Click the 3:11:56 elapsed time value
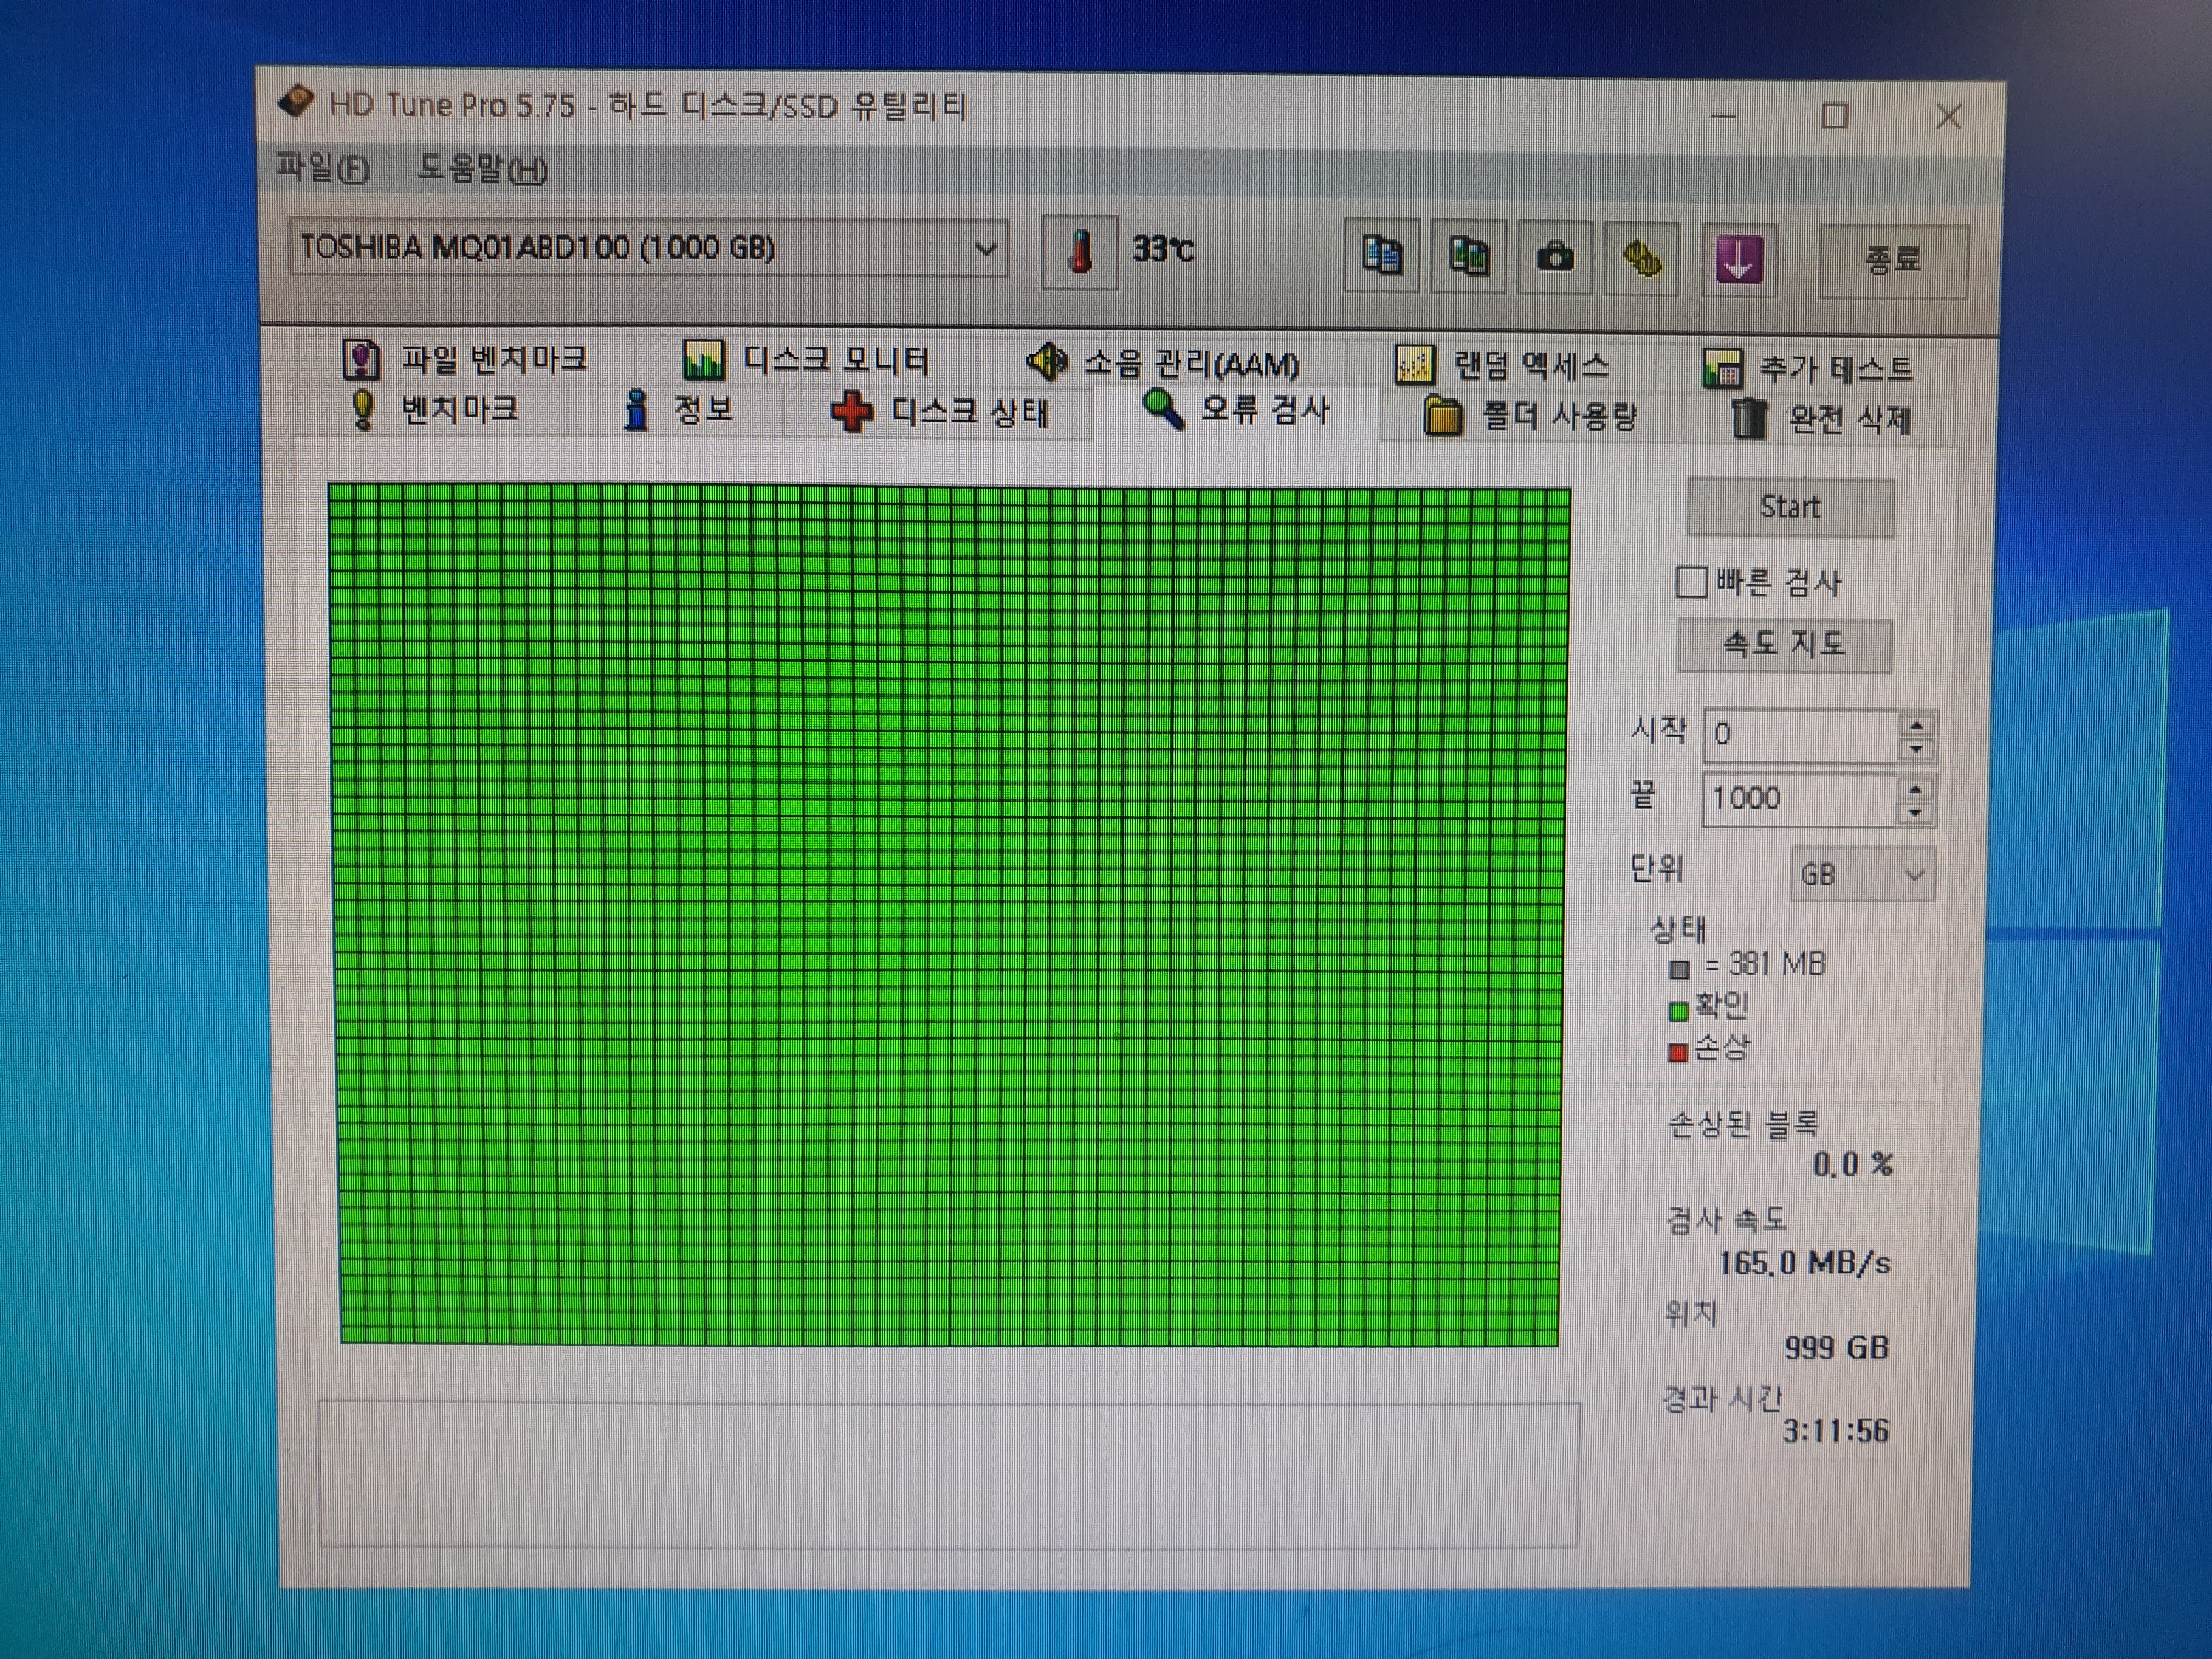Screen dimensions: 2212x1659 click(x=1836, y=1431)
